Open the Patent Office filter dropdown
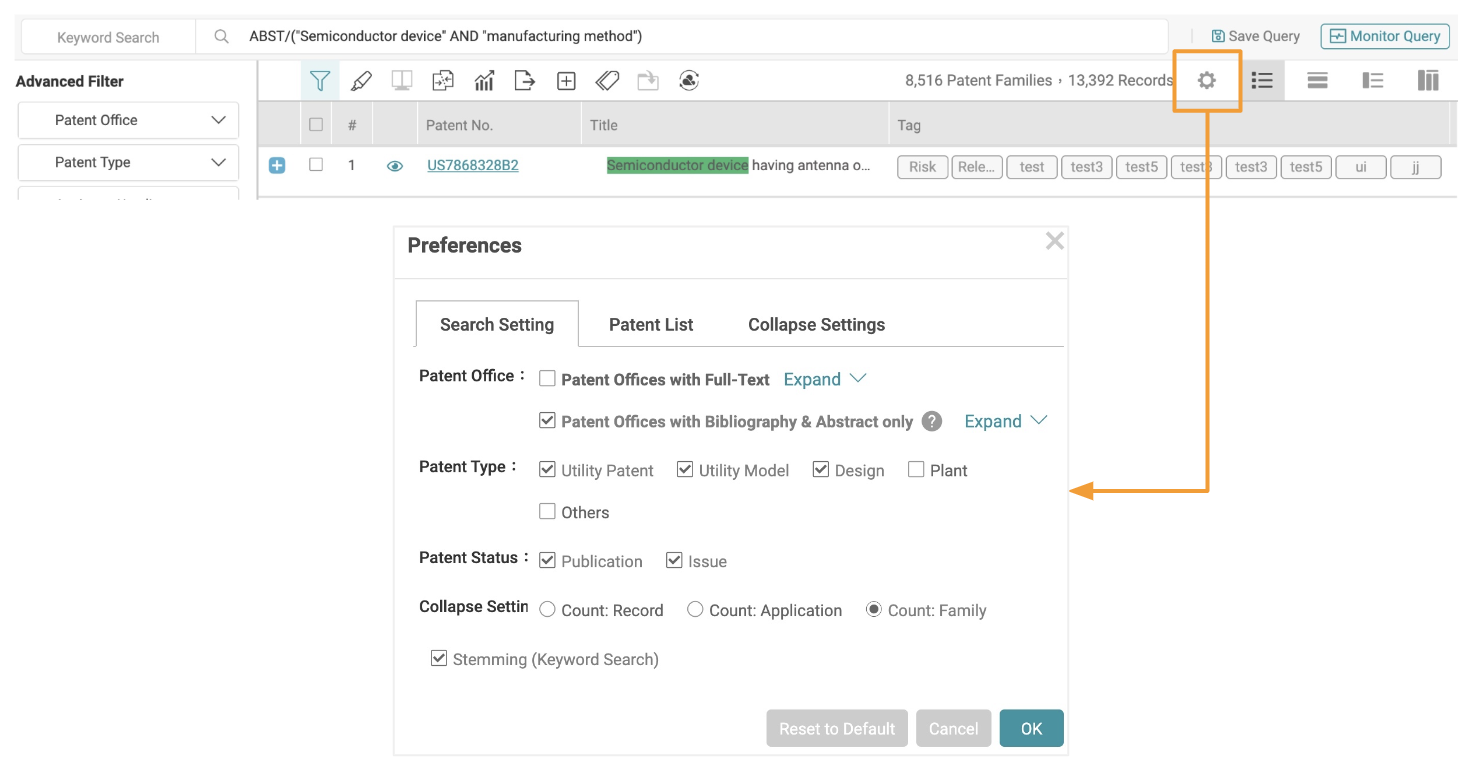This screenshot has width=1480, height=770. coord(128,120)
